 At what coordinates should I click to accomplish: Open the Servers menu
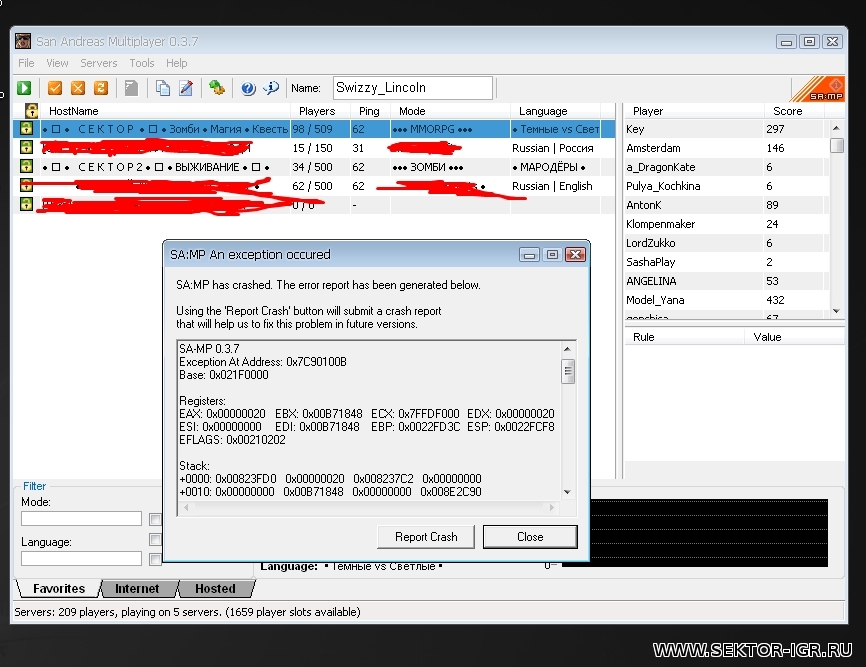tap(99, 63)
